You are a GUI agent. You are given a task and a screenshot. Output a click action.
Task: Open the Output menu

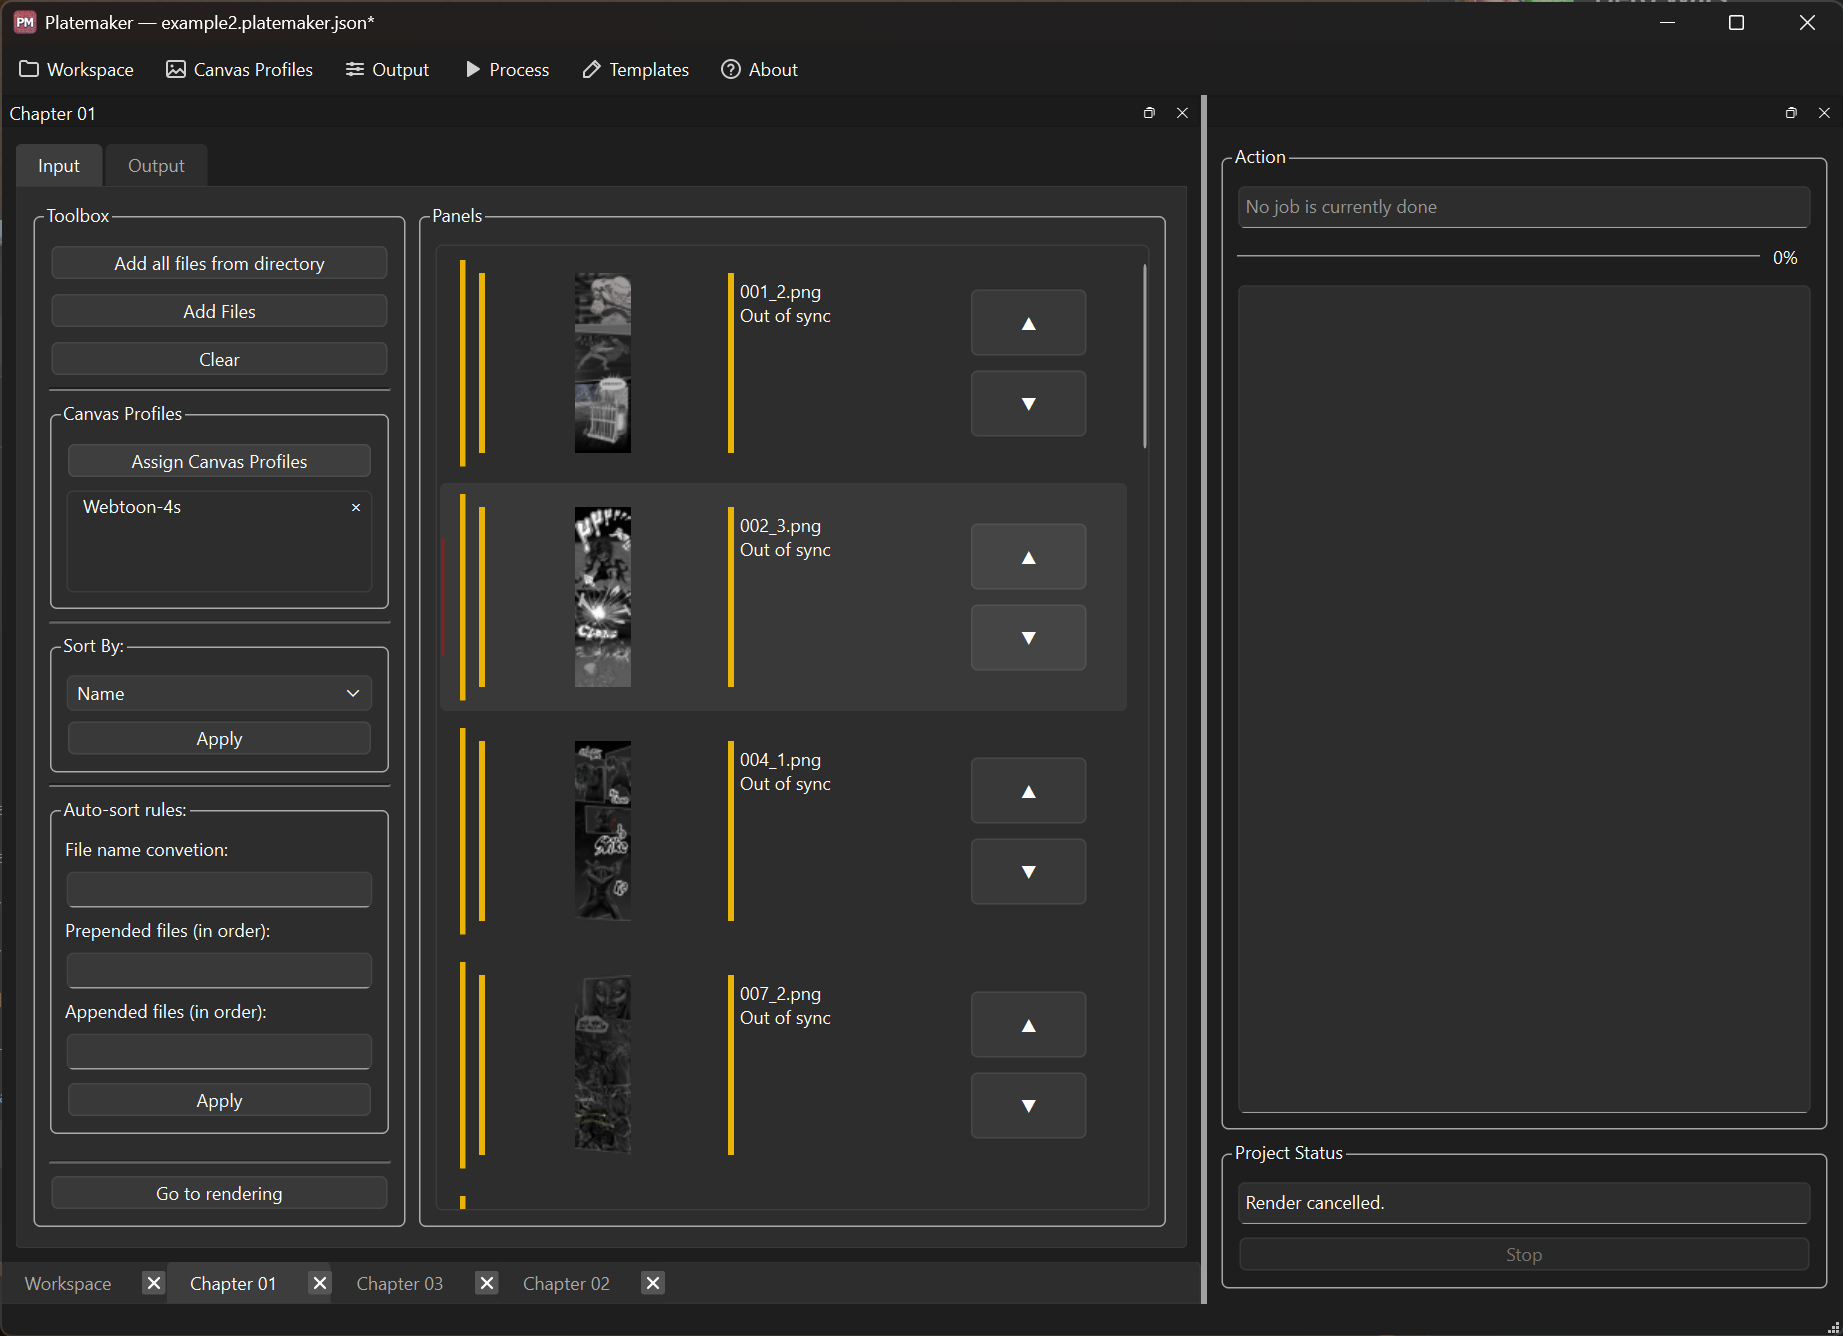[388, 70]
